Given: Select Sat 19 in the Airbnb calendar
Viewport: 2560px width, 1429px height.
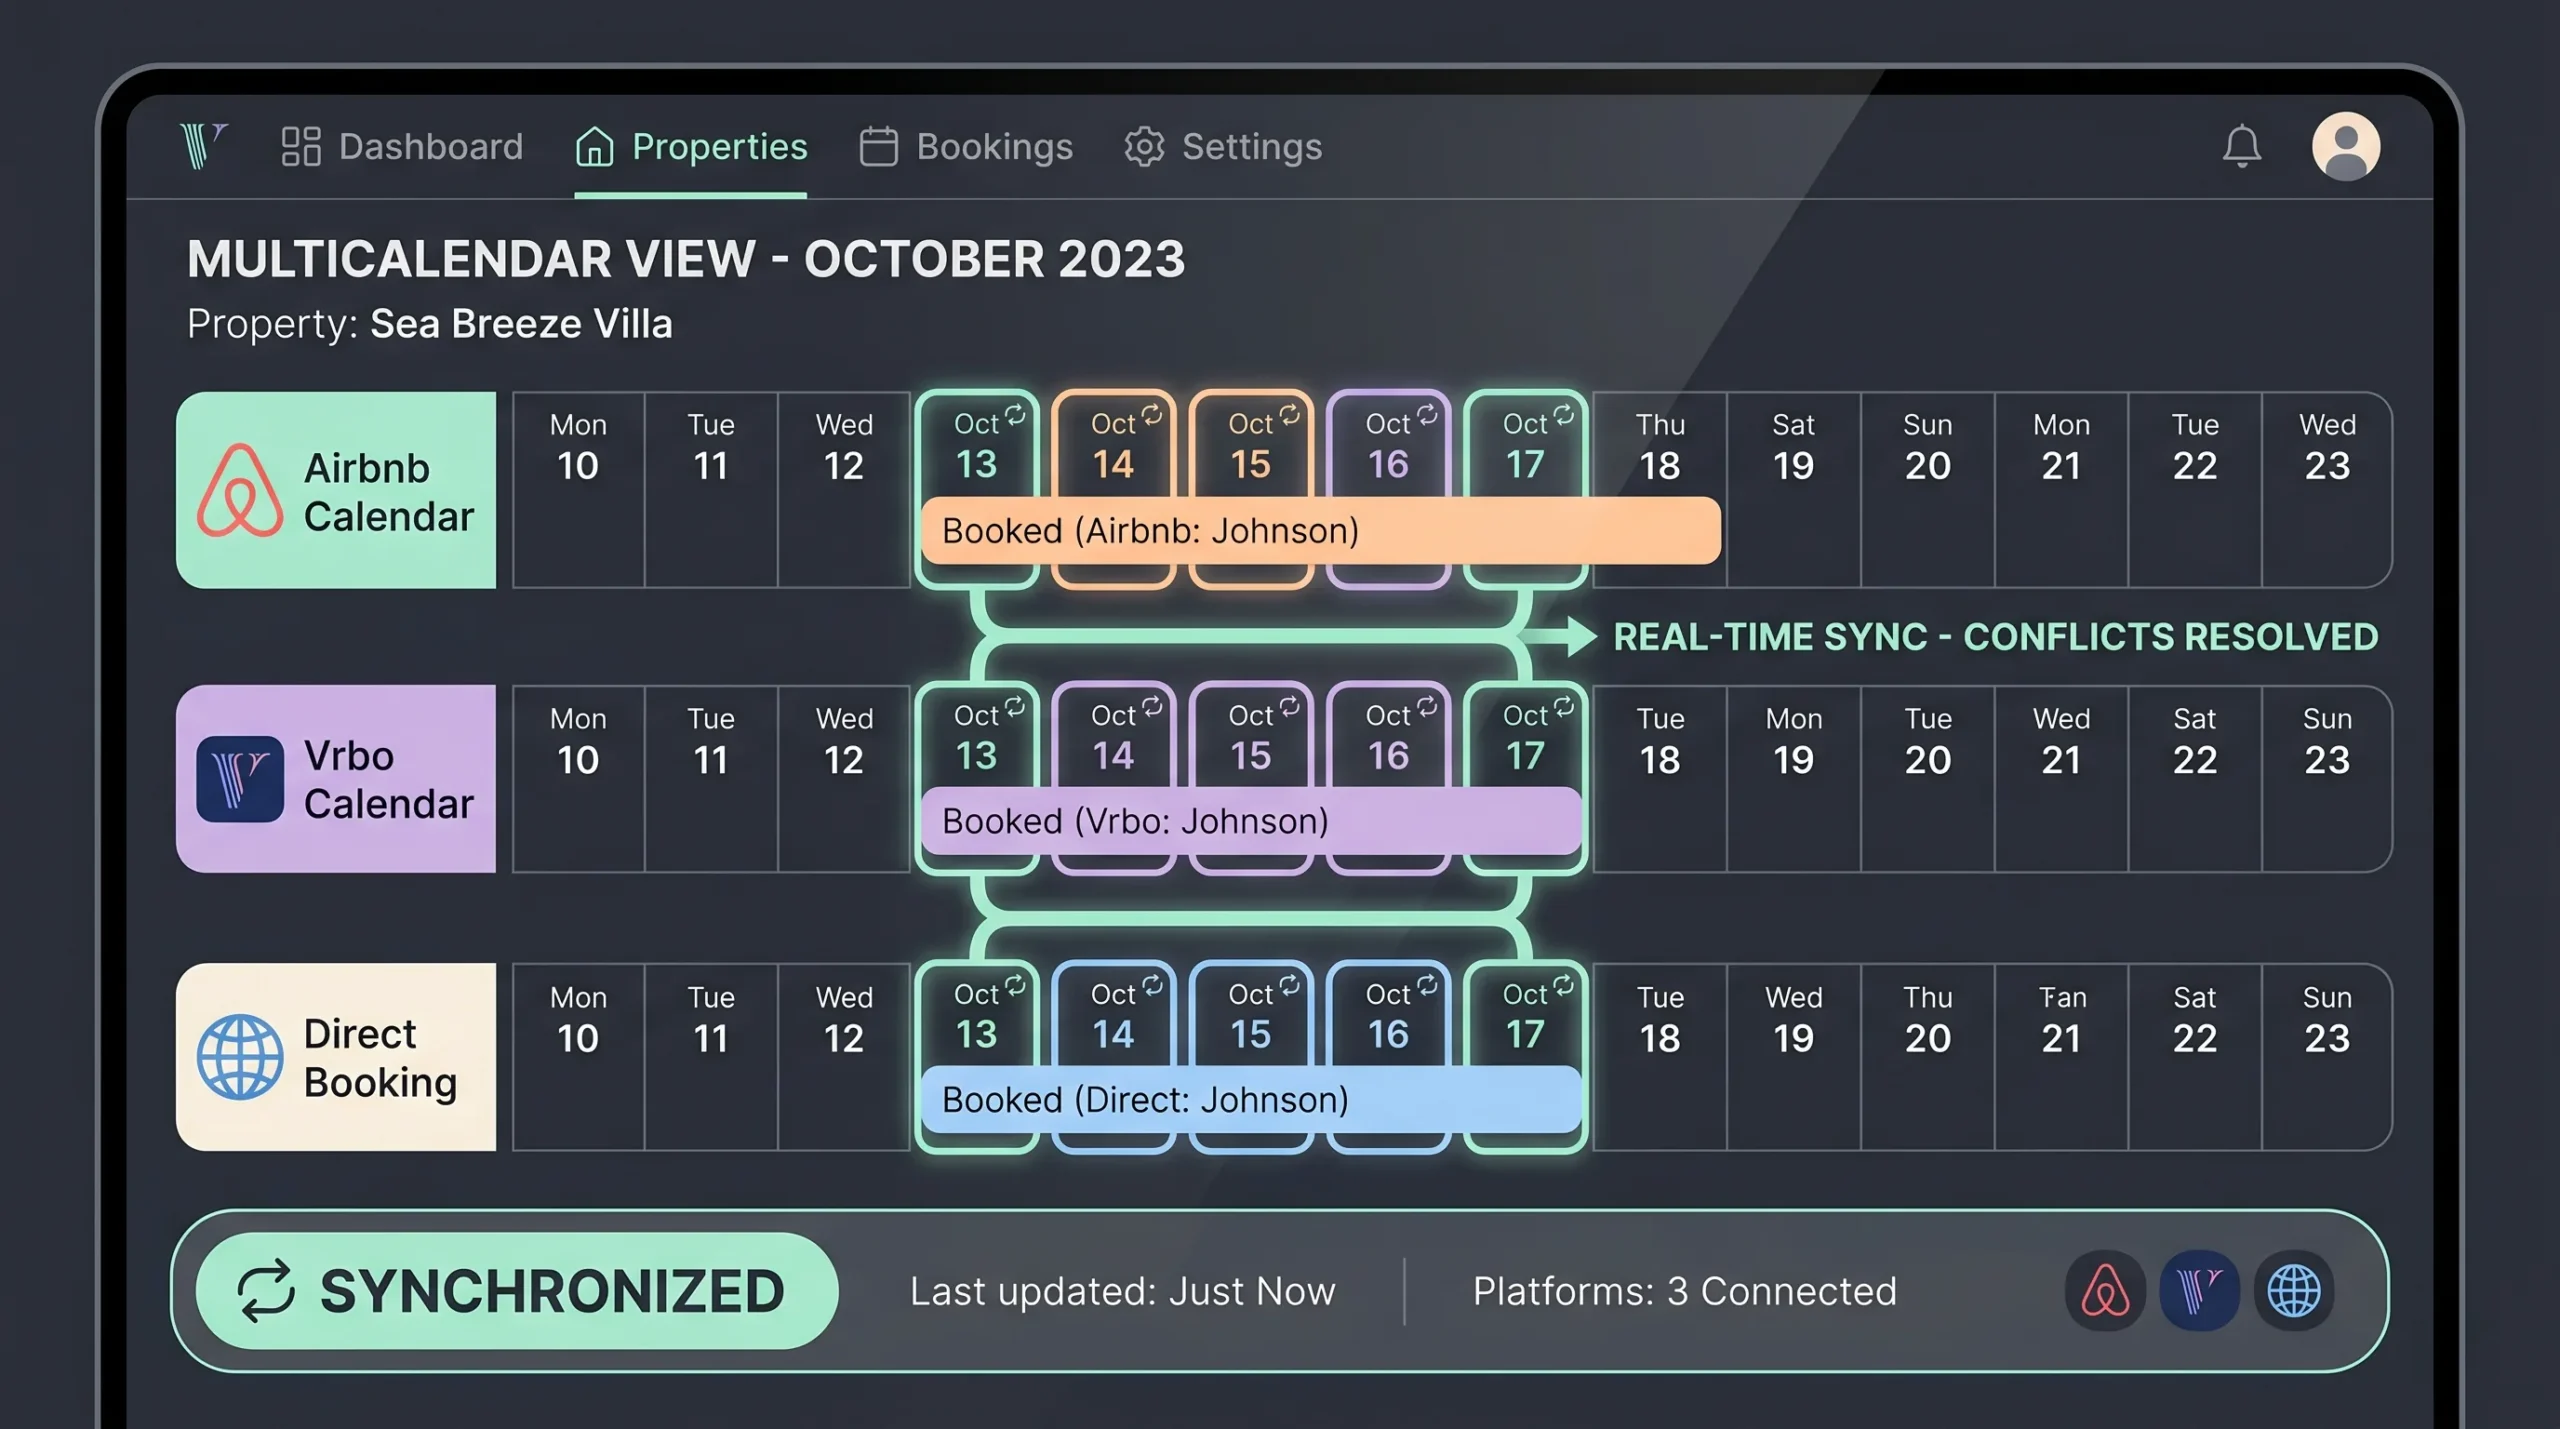Looking at the screenshot, I should 1794,489.
